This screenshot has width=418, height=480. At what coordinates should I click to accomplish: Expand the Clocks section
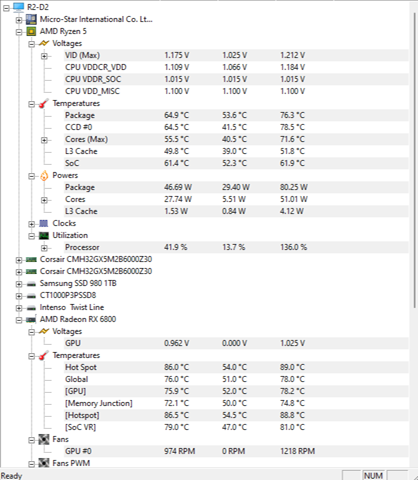tap(31, 224)
